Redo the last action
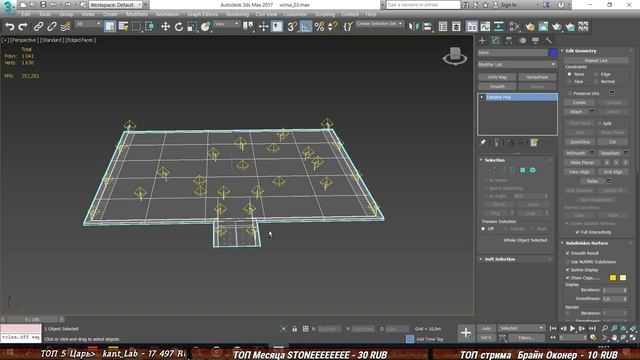This screenshot has width=640, height=360. [x=23, y=27]
